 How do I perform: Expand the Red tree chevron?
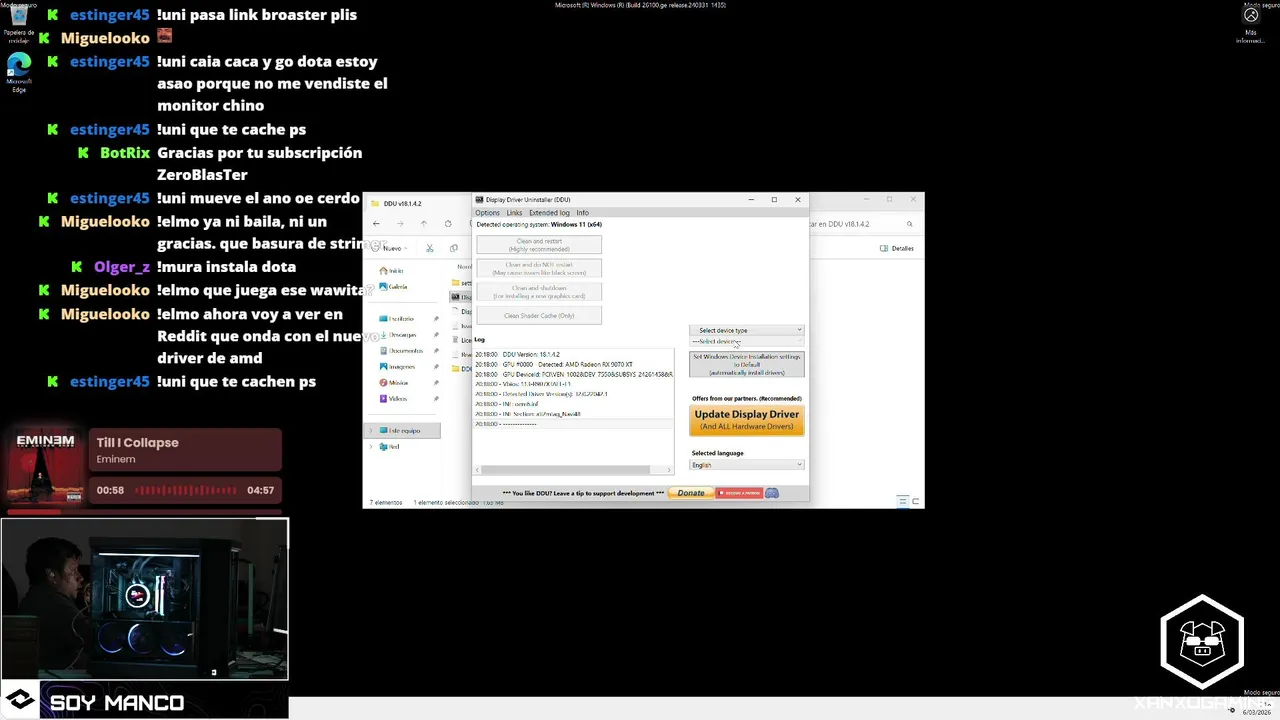tap(371, 447)
